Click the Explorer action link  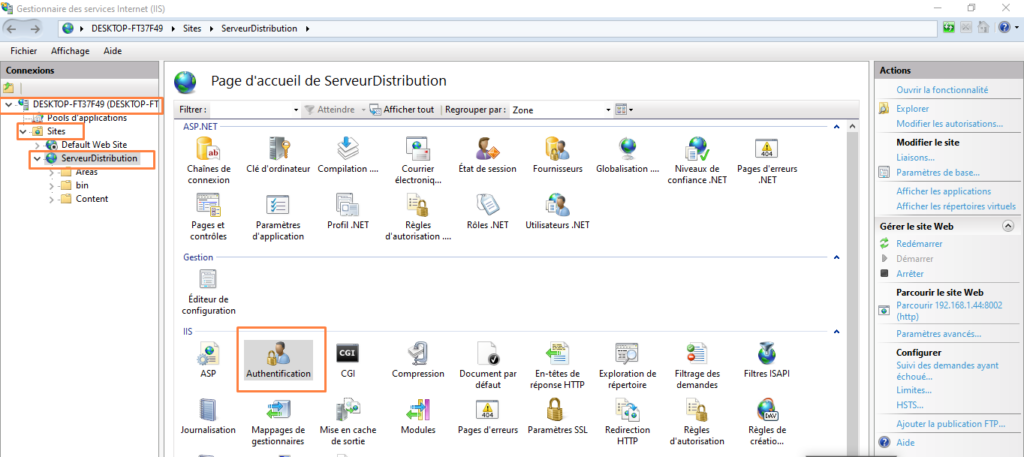pos(912,108)
